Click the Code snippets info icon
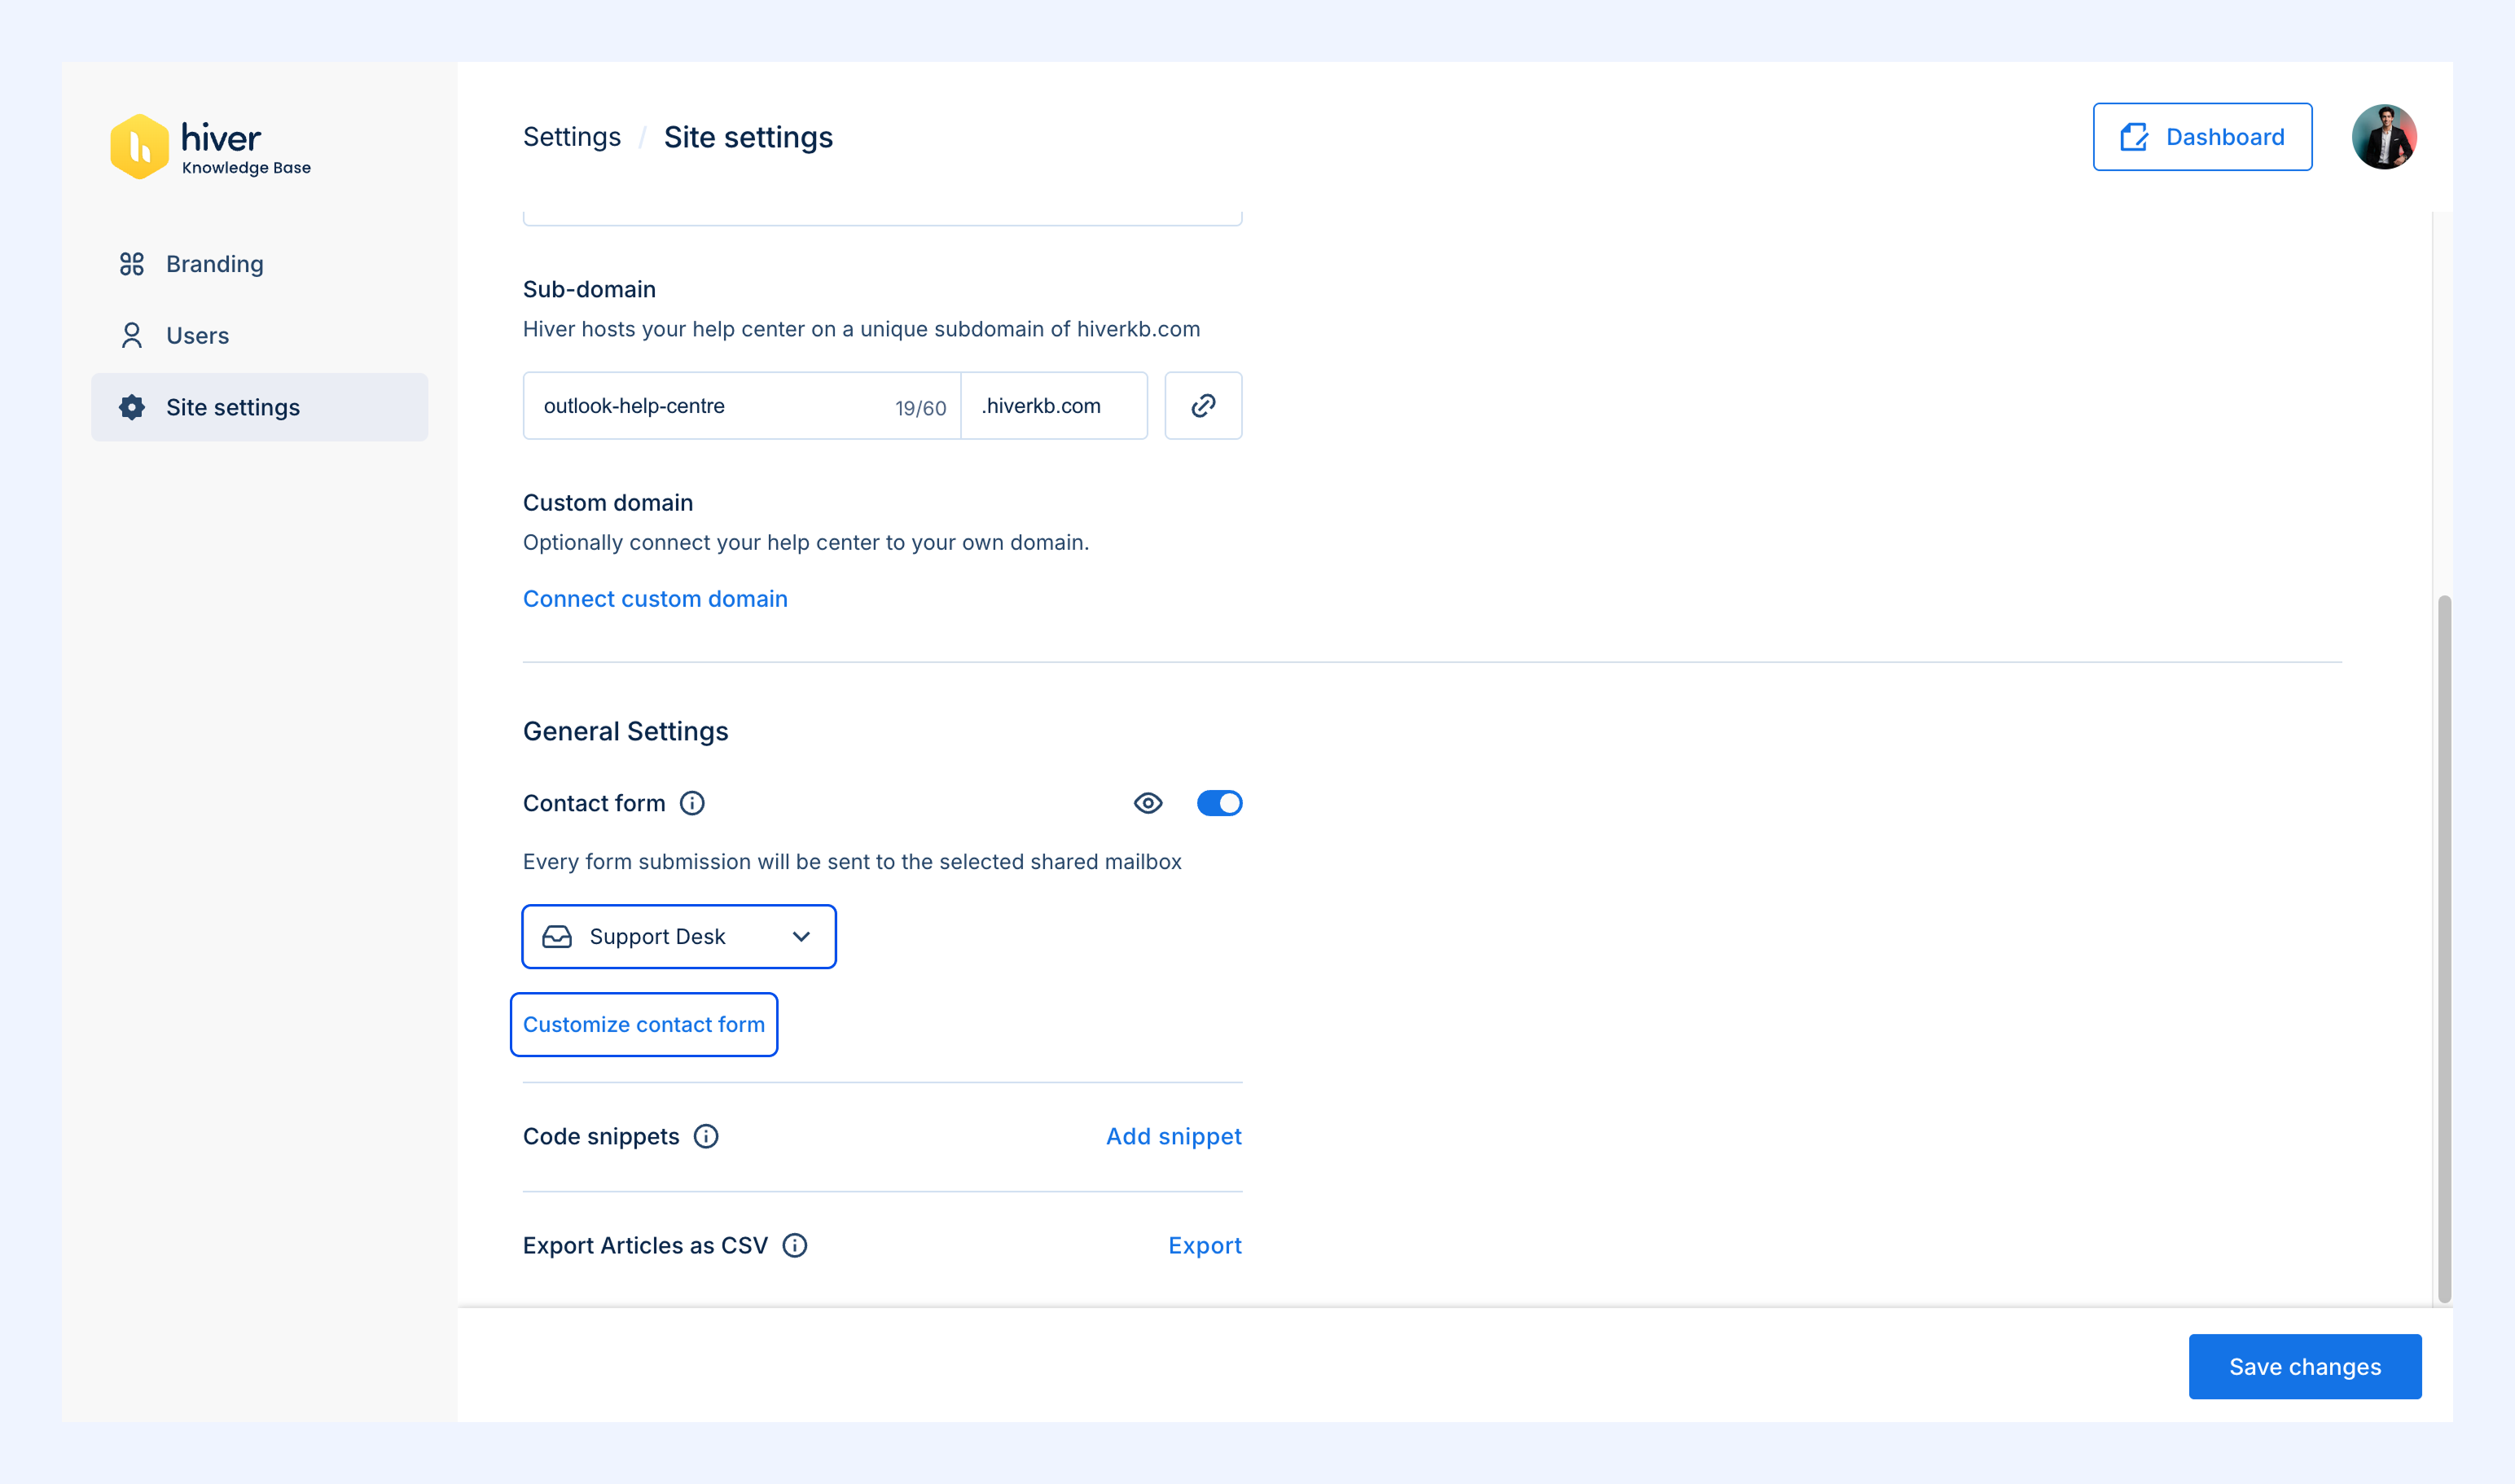This screenshot has height=1484, width=2515. 706,1136
